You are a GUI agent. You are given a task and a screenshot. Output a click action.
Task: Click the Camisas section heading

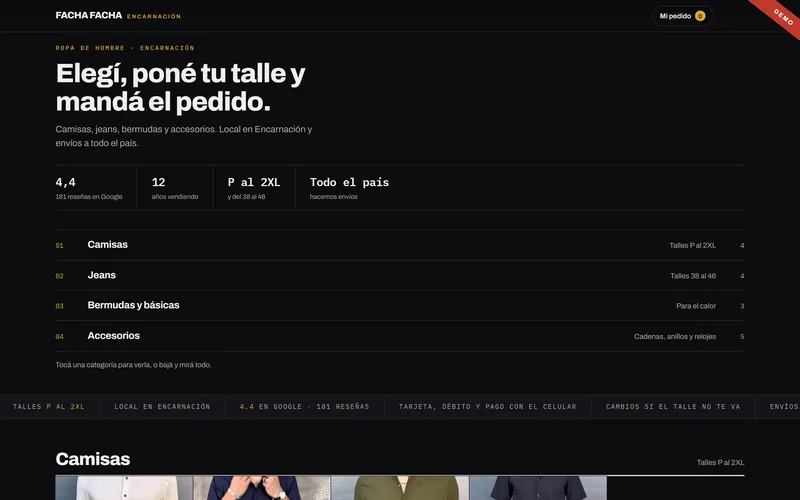click(93, 459)
